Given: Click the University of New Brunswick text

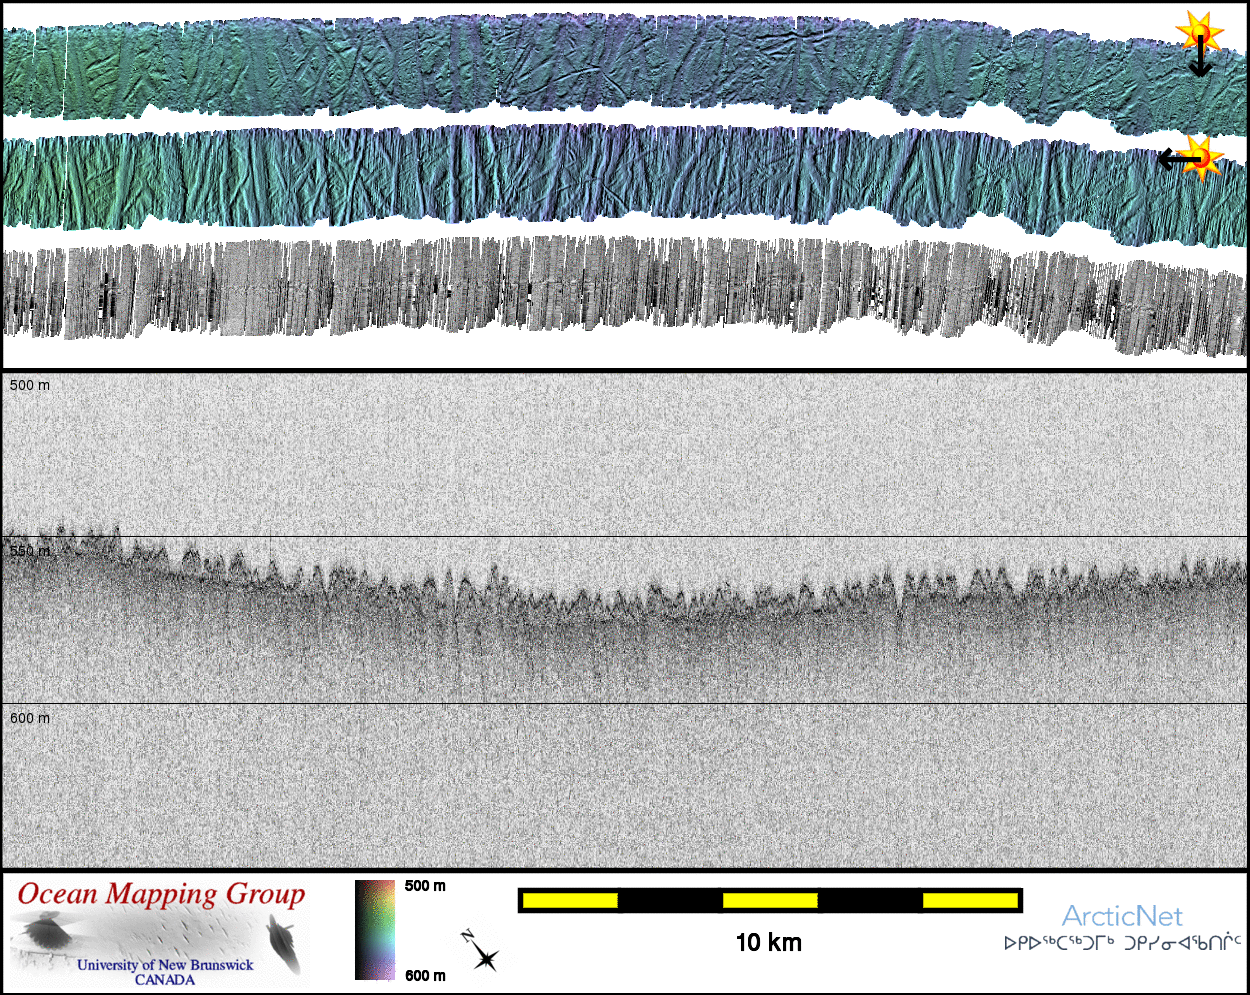Looking at the screenshot, I should 165,965.
